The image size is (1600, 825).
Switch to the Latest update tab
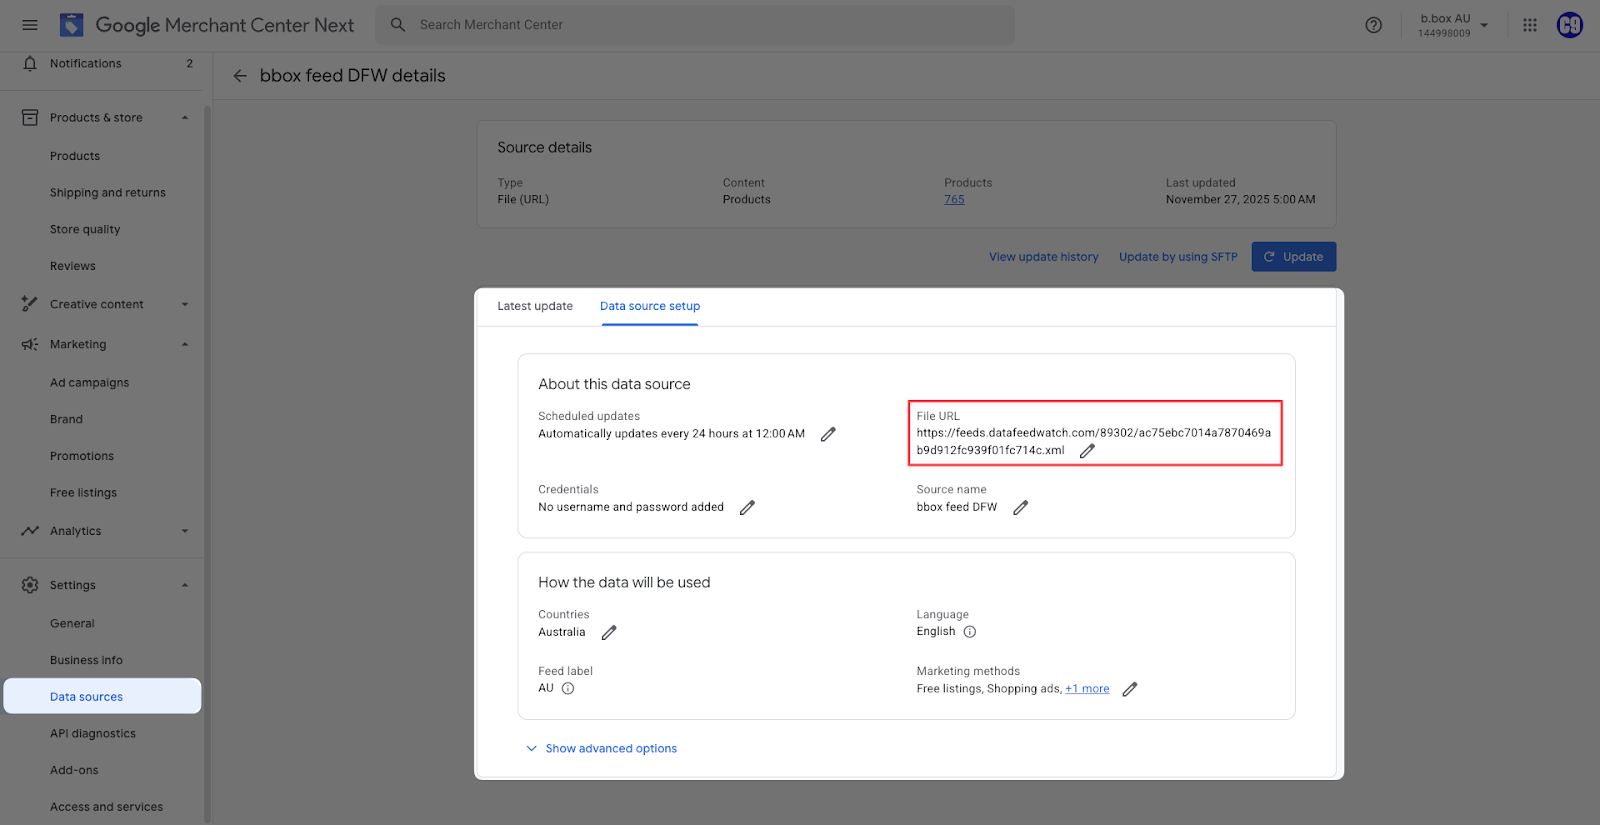(x=535, y=306)
